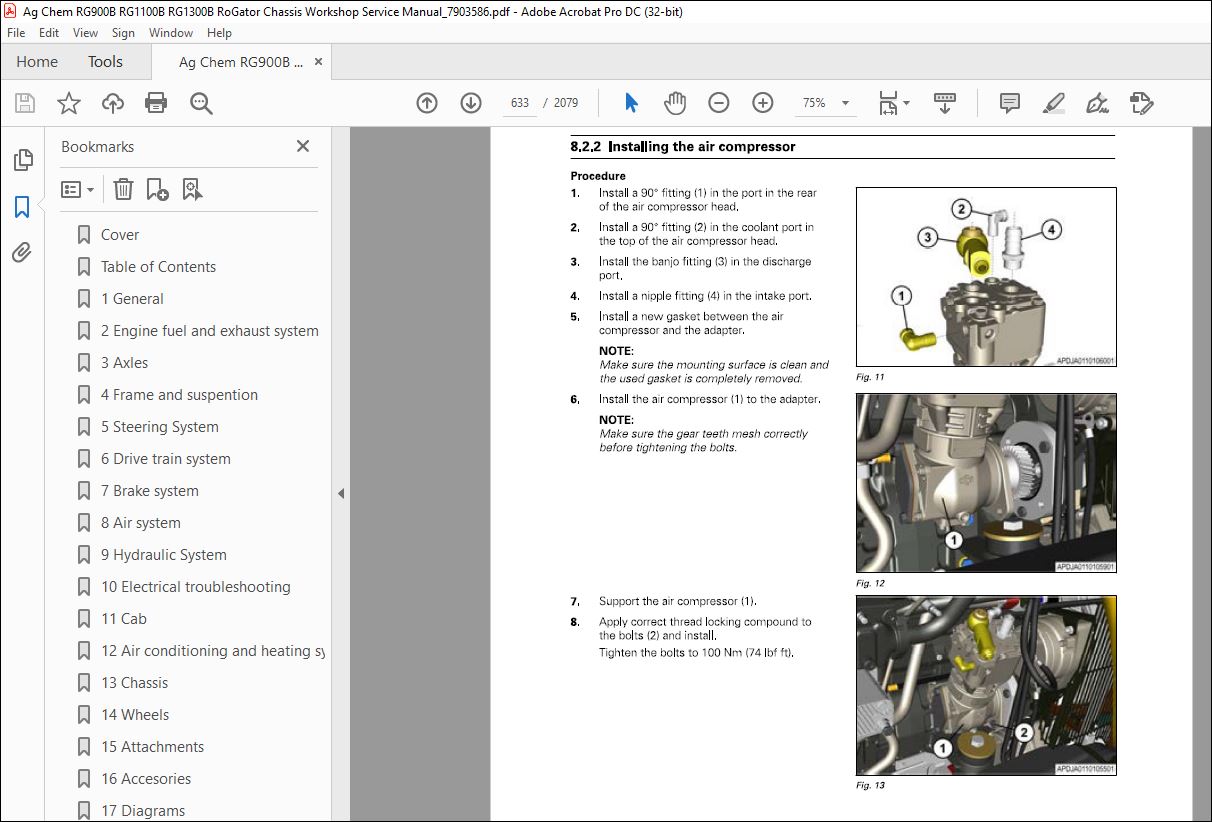Open the Window menu
The width and height of the screenshot is (1212, 822).
171,33
